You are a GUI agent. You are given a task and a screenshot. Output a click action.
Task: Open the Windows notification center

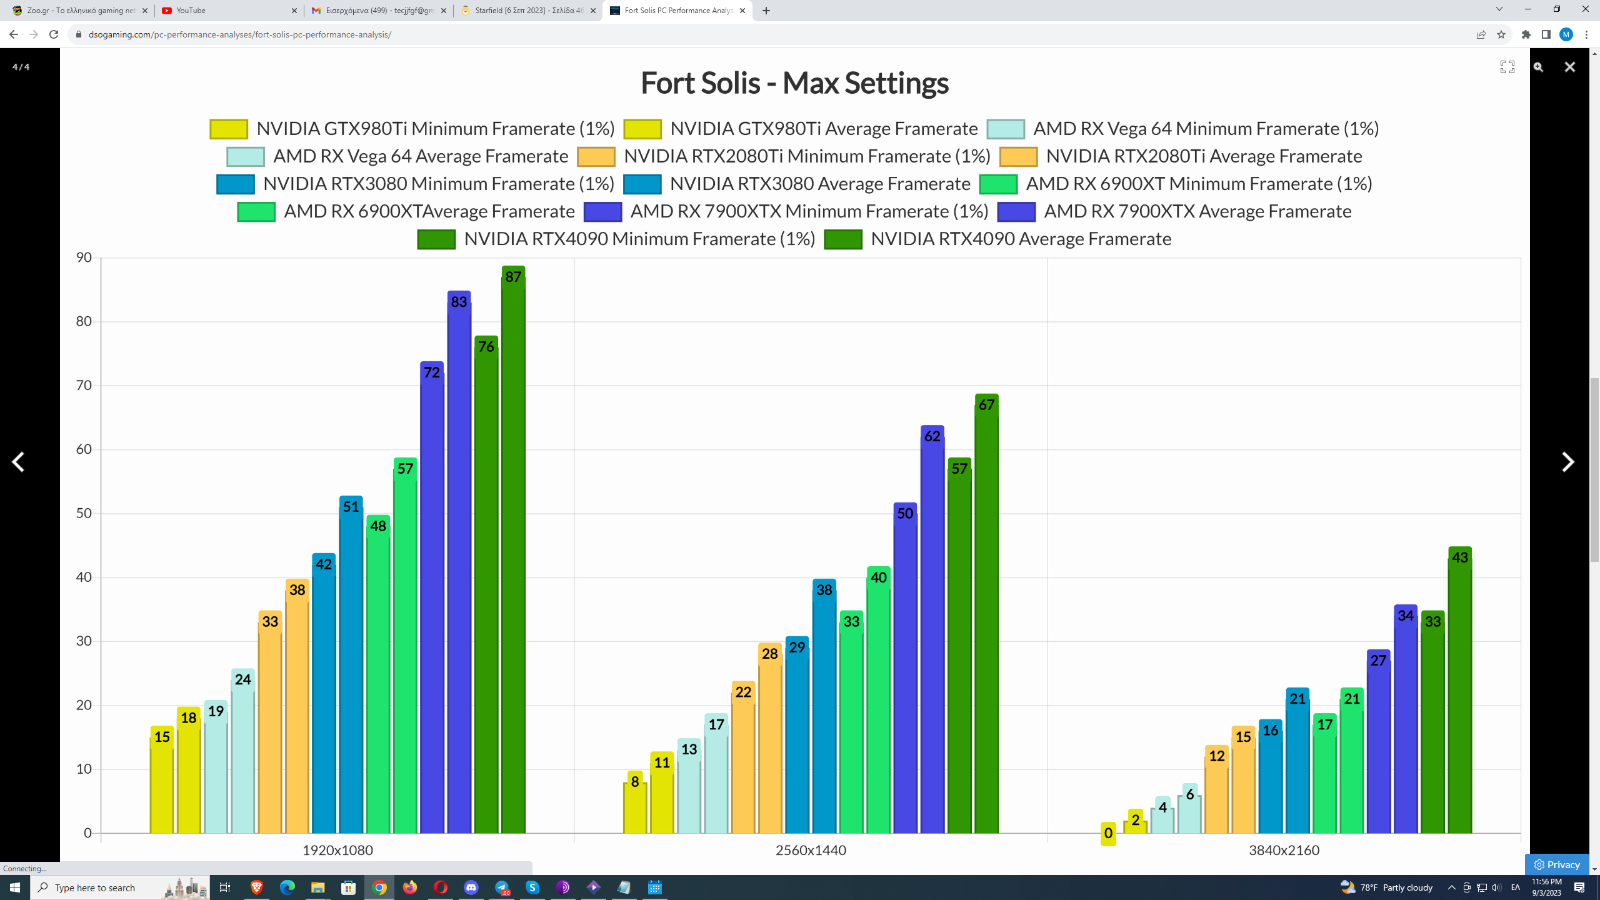(1580, 887)
